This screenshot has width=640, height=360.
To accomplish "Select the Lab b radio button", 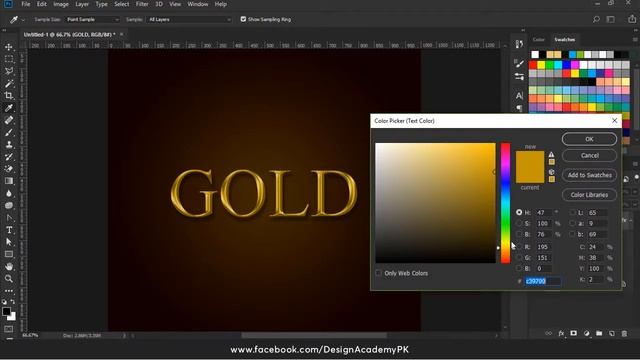I will point(572,234).
